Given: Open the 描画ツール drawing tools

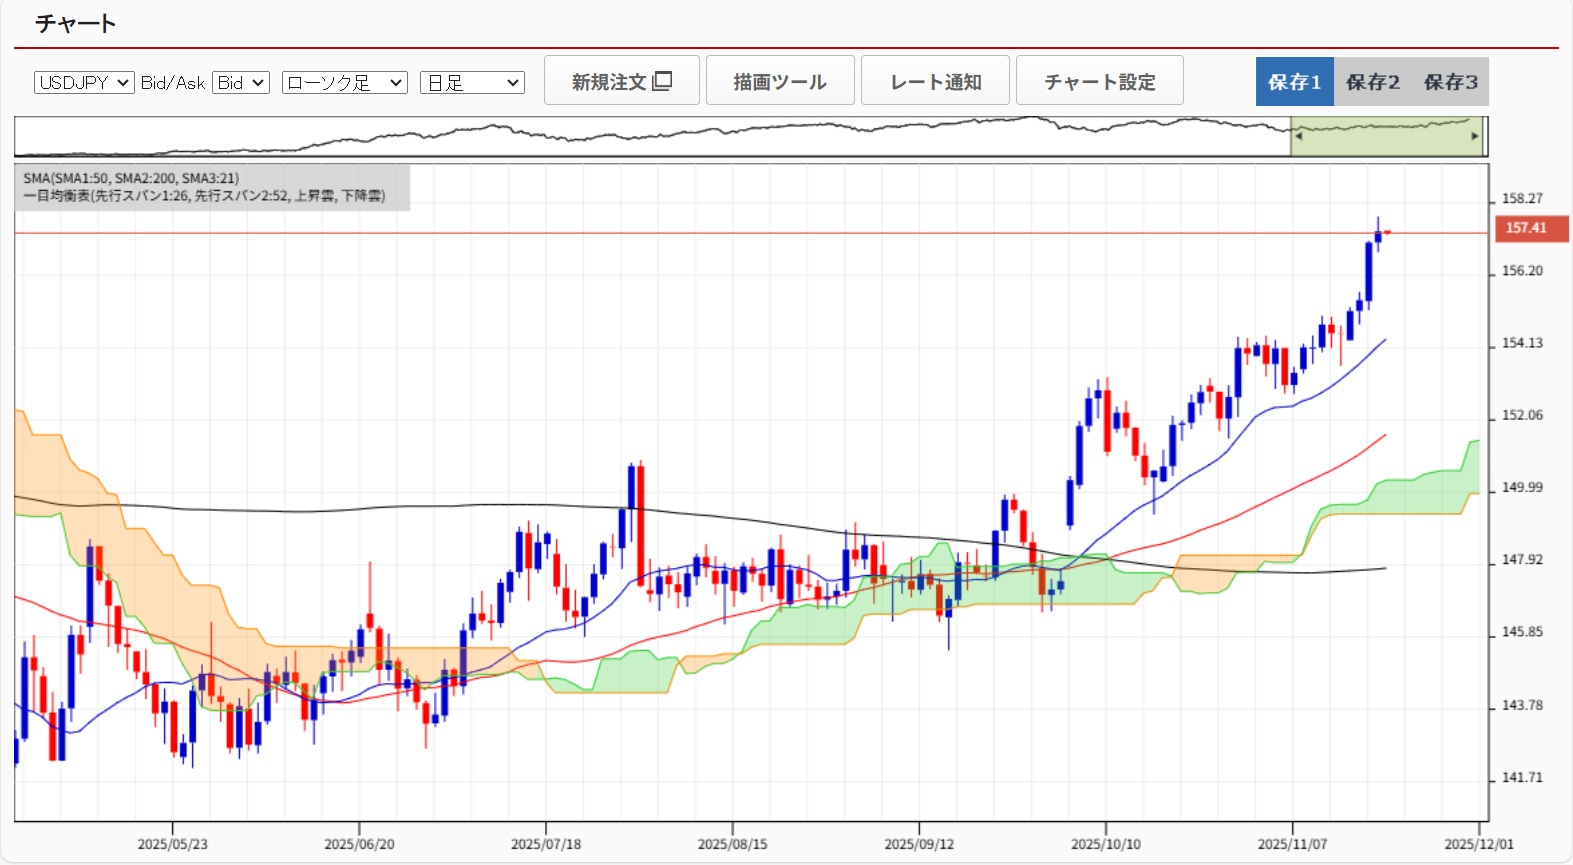Looking at the screenshot, I should [780, 81].
